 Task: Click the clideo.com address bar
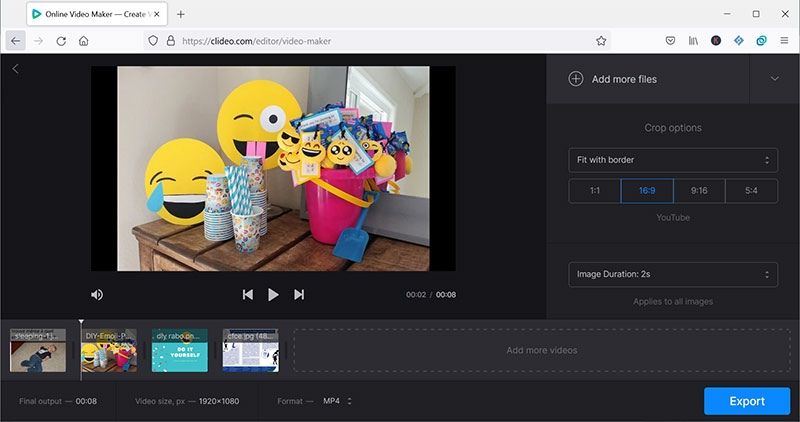378,41
